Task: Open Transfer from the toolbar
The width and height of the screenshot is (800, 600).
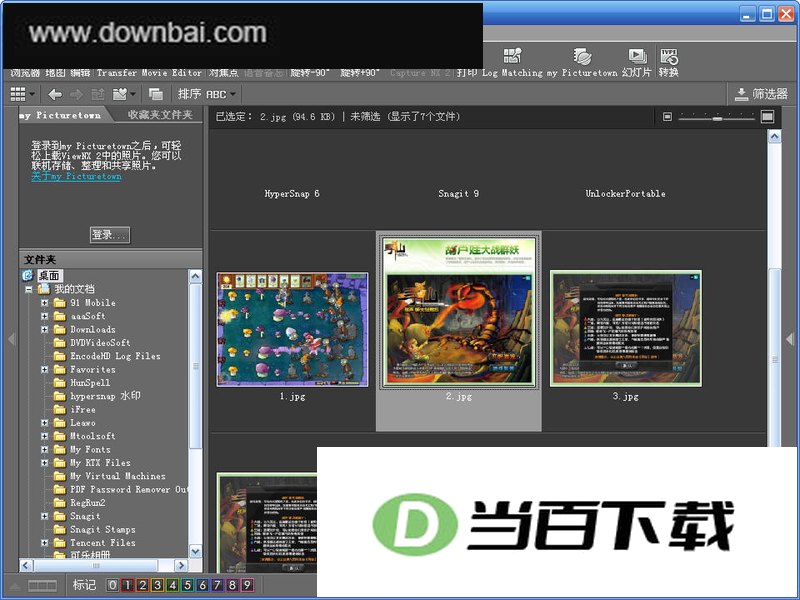Action: (x=116, y=73)
